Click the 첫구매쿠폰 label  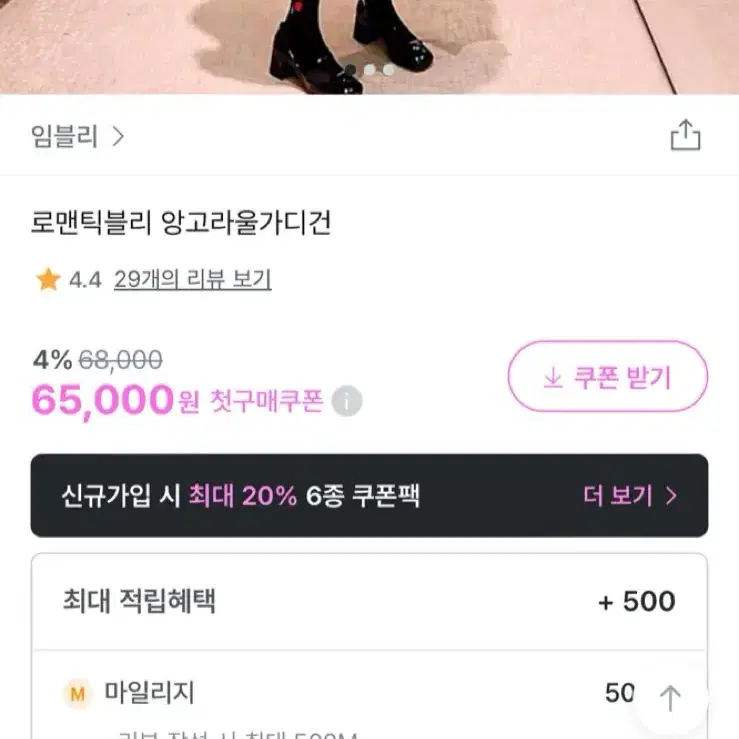click(x=266, y=401)
